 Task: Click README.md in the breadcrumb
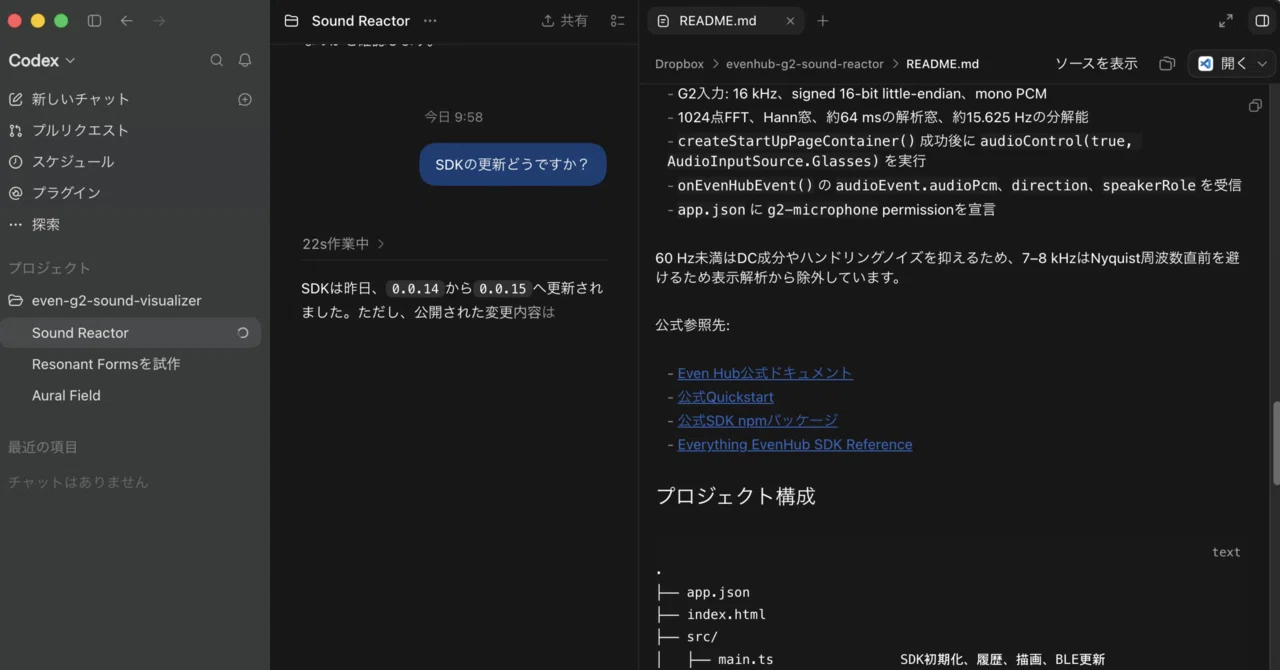pos(942,63)
